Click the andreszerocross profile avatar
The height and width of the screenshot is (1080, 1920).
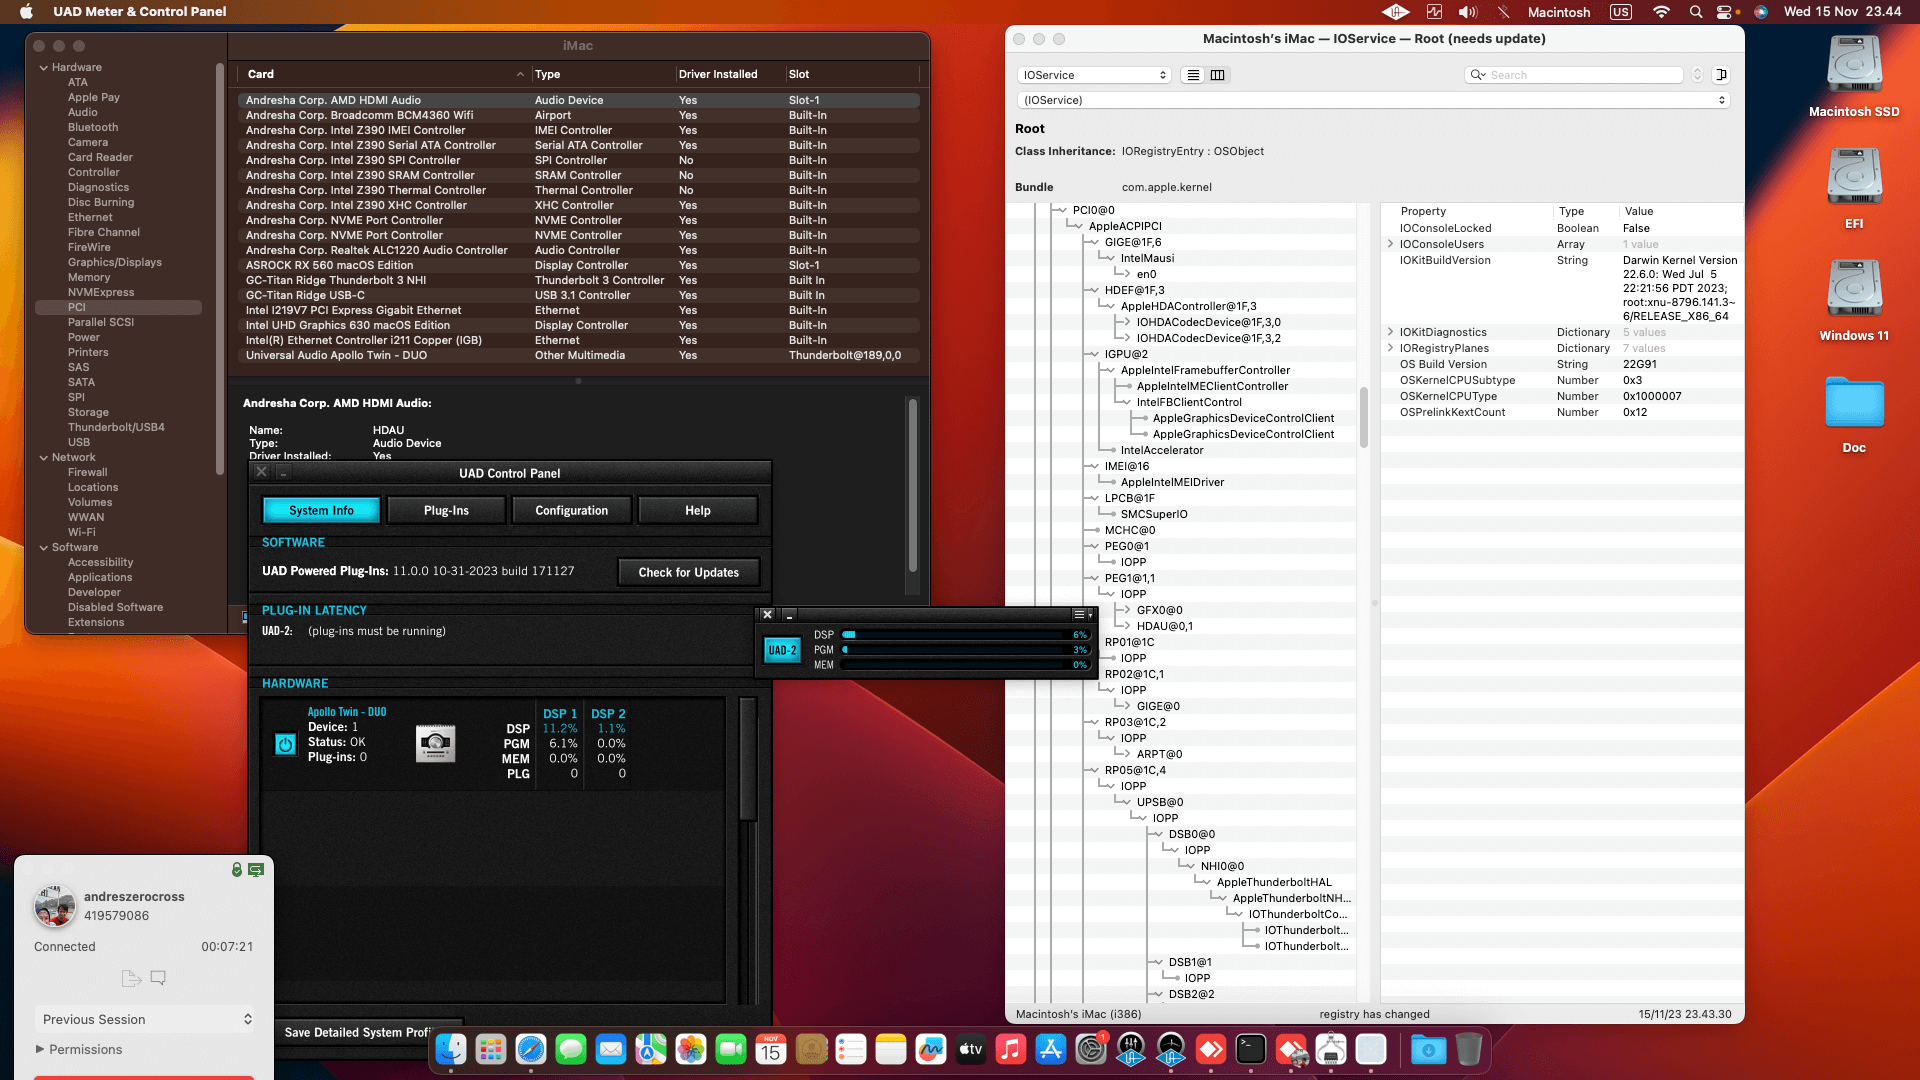54,906
